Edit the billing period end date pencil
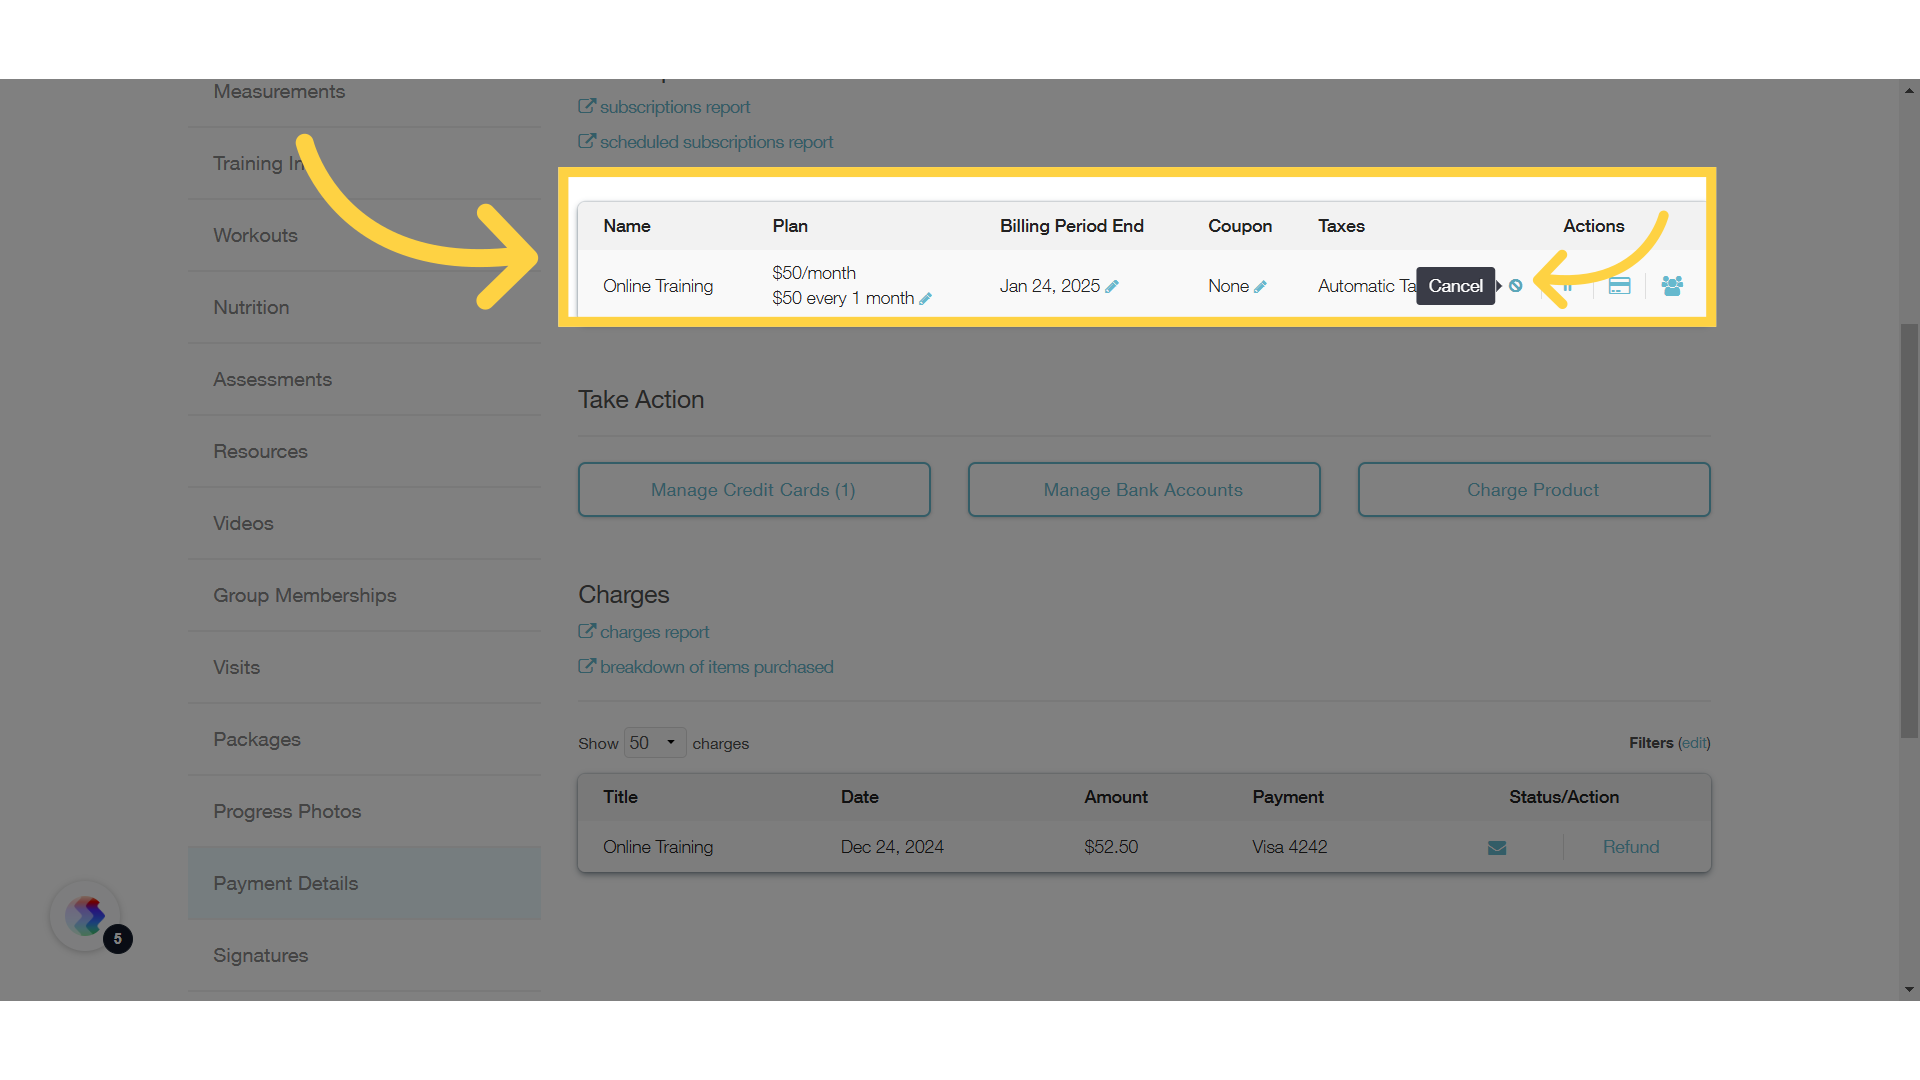 pos(1112,287)
